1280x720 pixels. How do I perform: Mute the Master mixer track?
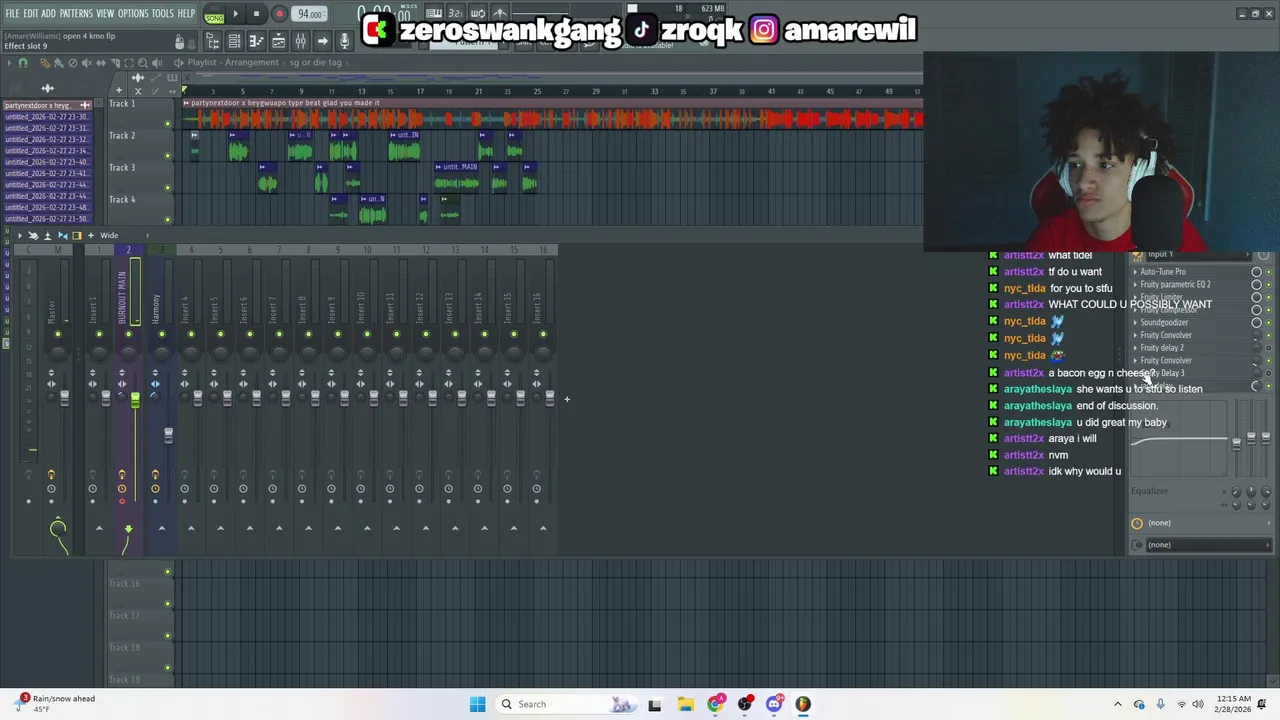[58, 334]
